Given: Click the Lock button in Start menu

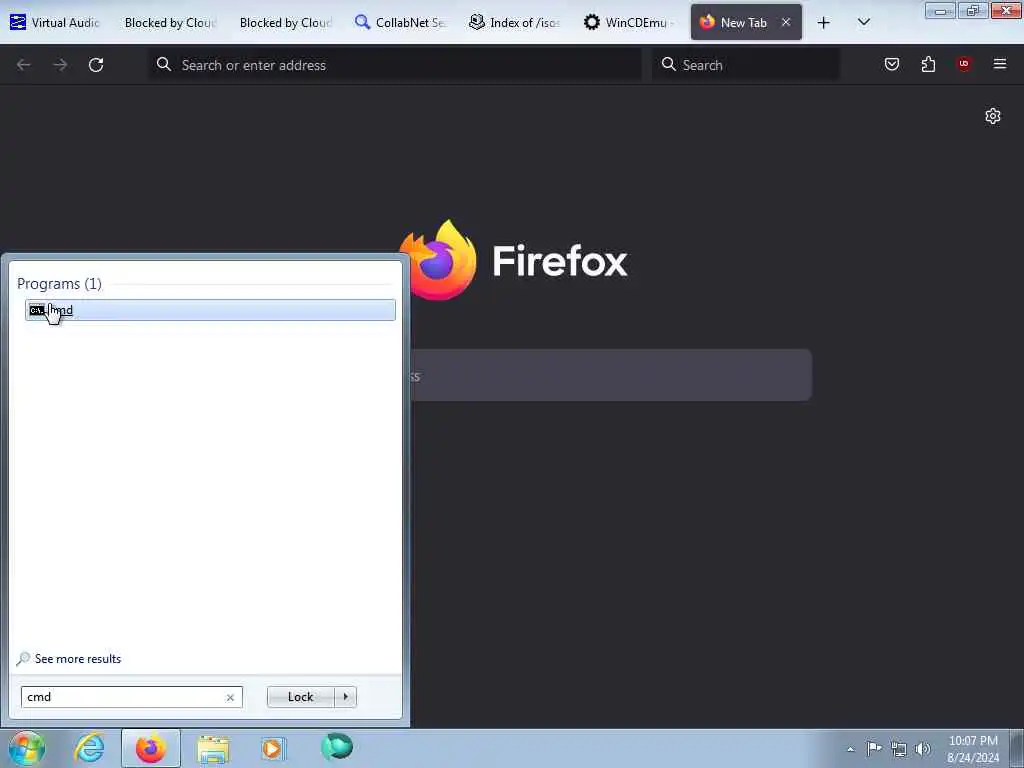Looking at the screenshot, I should [x=300, y=697].
